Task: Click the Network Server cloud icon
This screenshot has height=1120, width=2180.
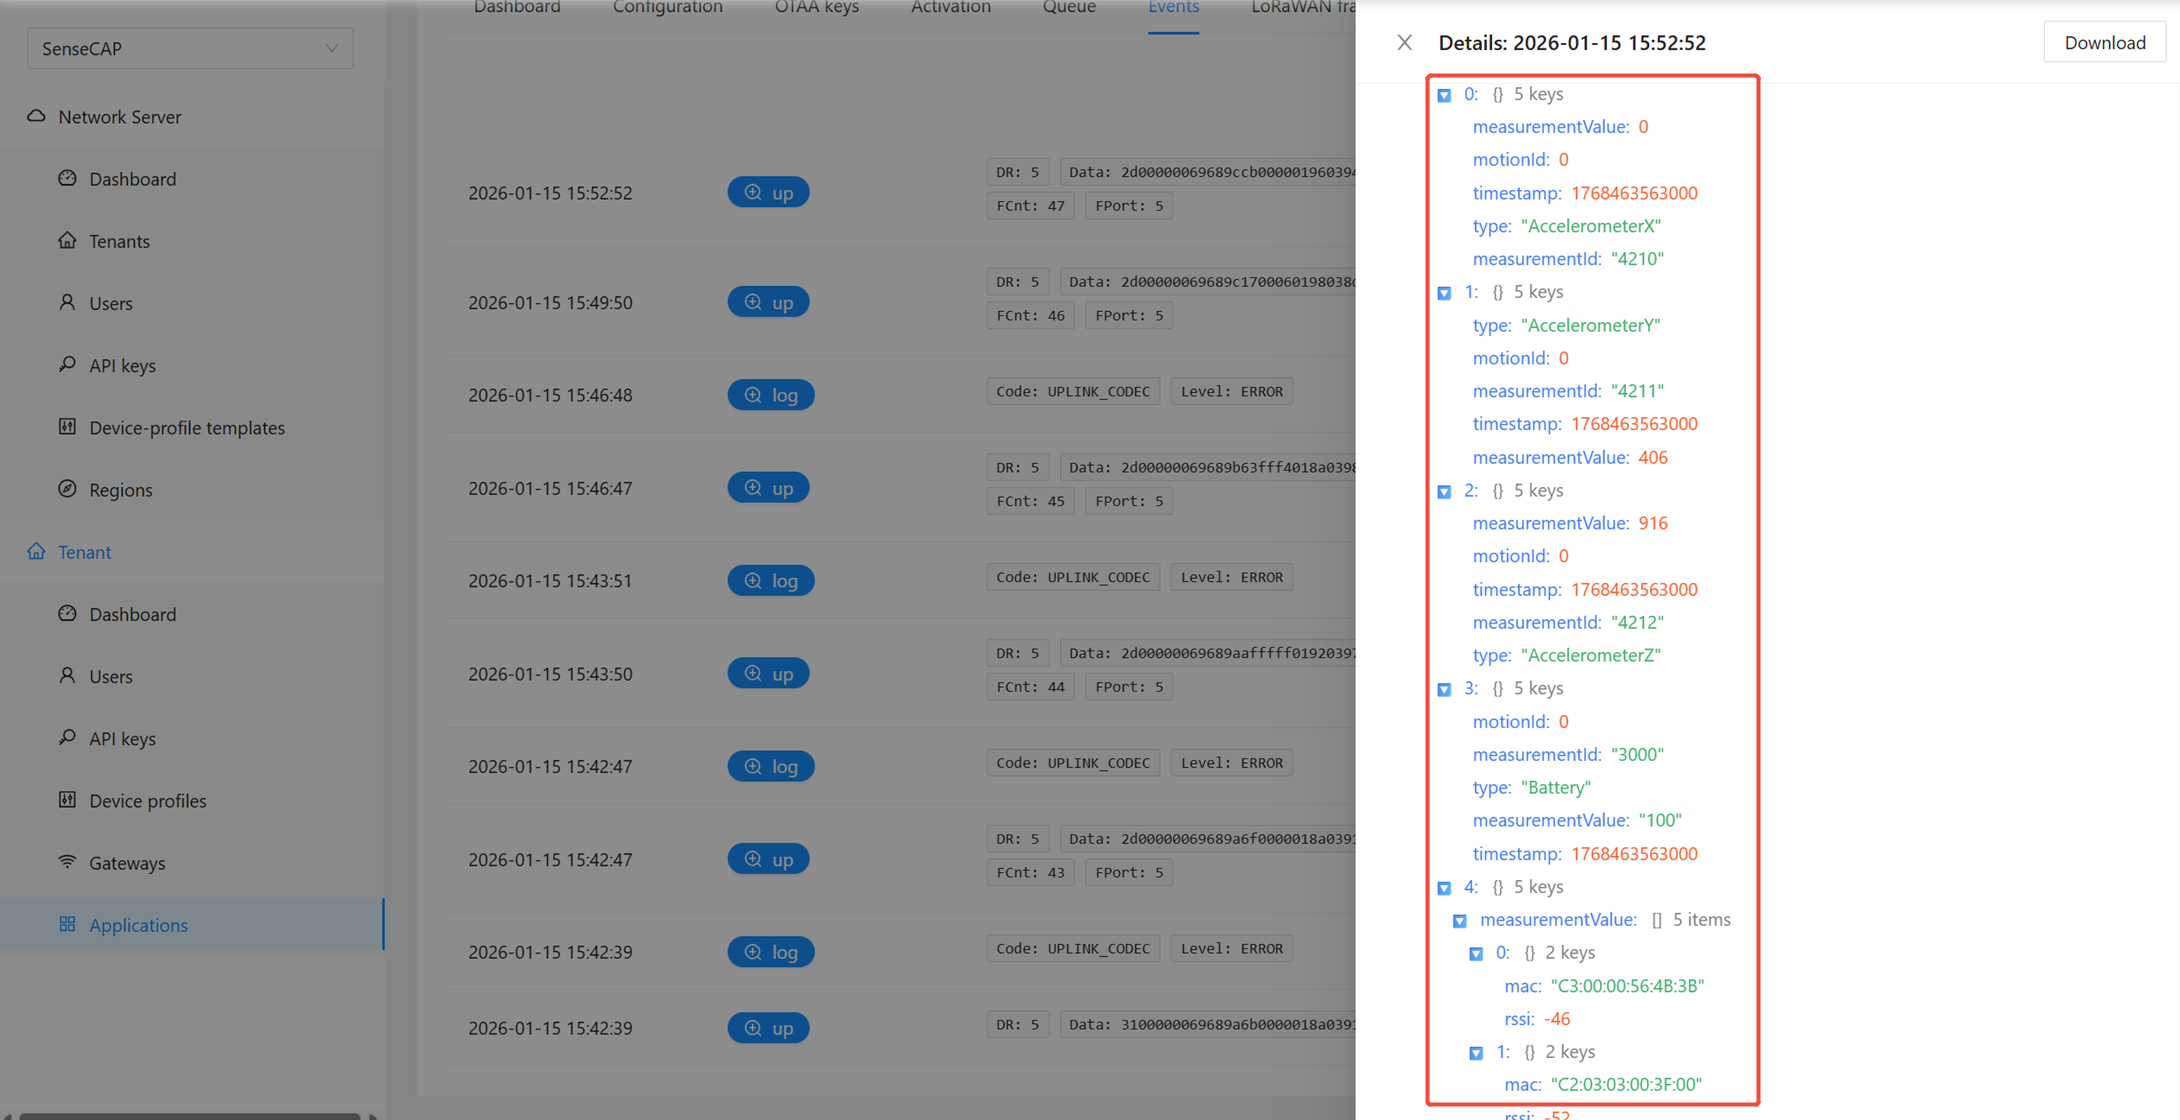Action: pos(36,116)
